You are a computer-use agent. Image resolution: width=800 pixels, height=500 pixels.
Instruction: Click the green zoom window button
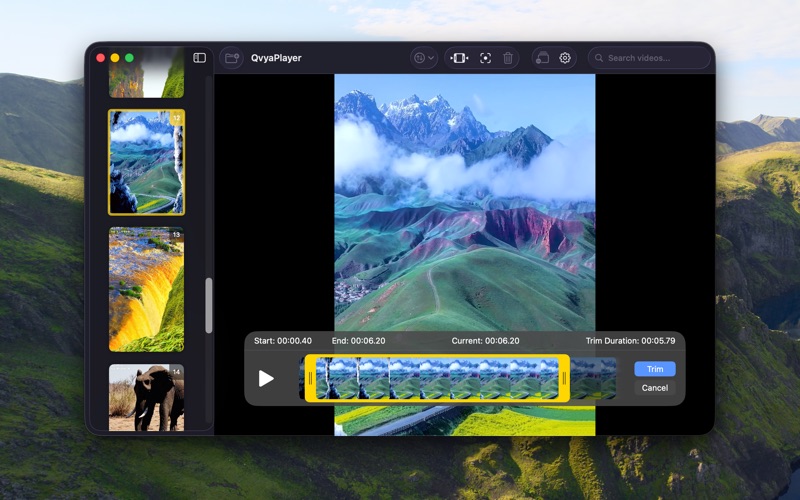click(x=130, y=58)
